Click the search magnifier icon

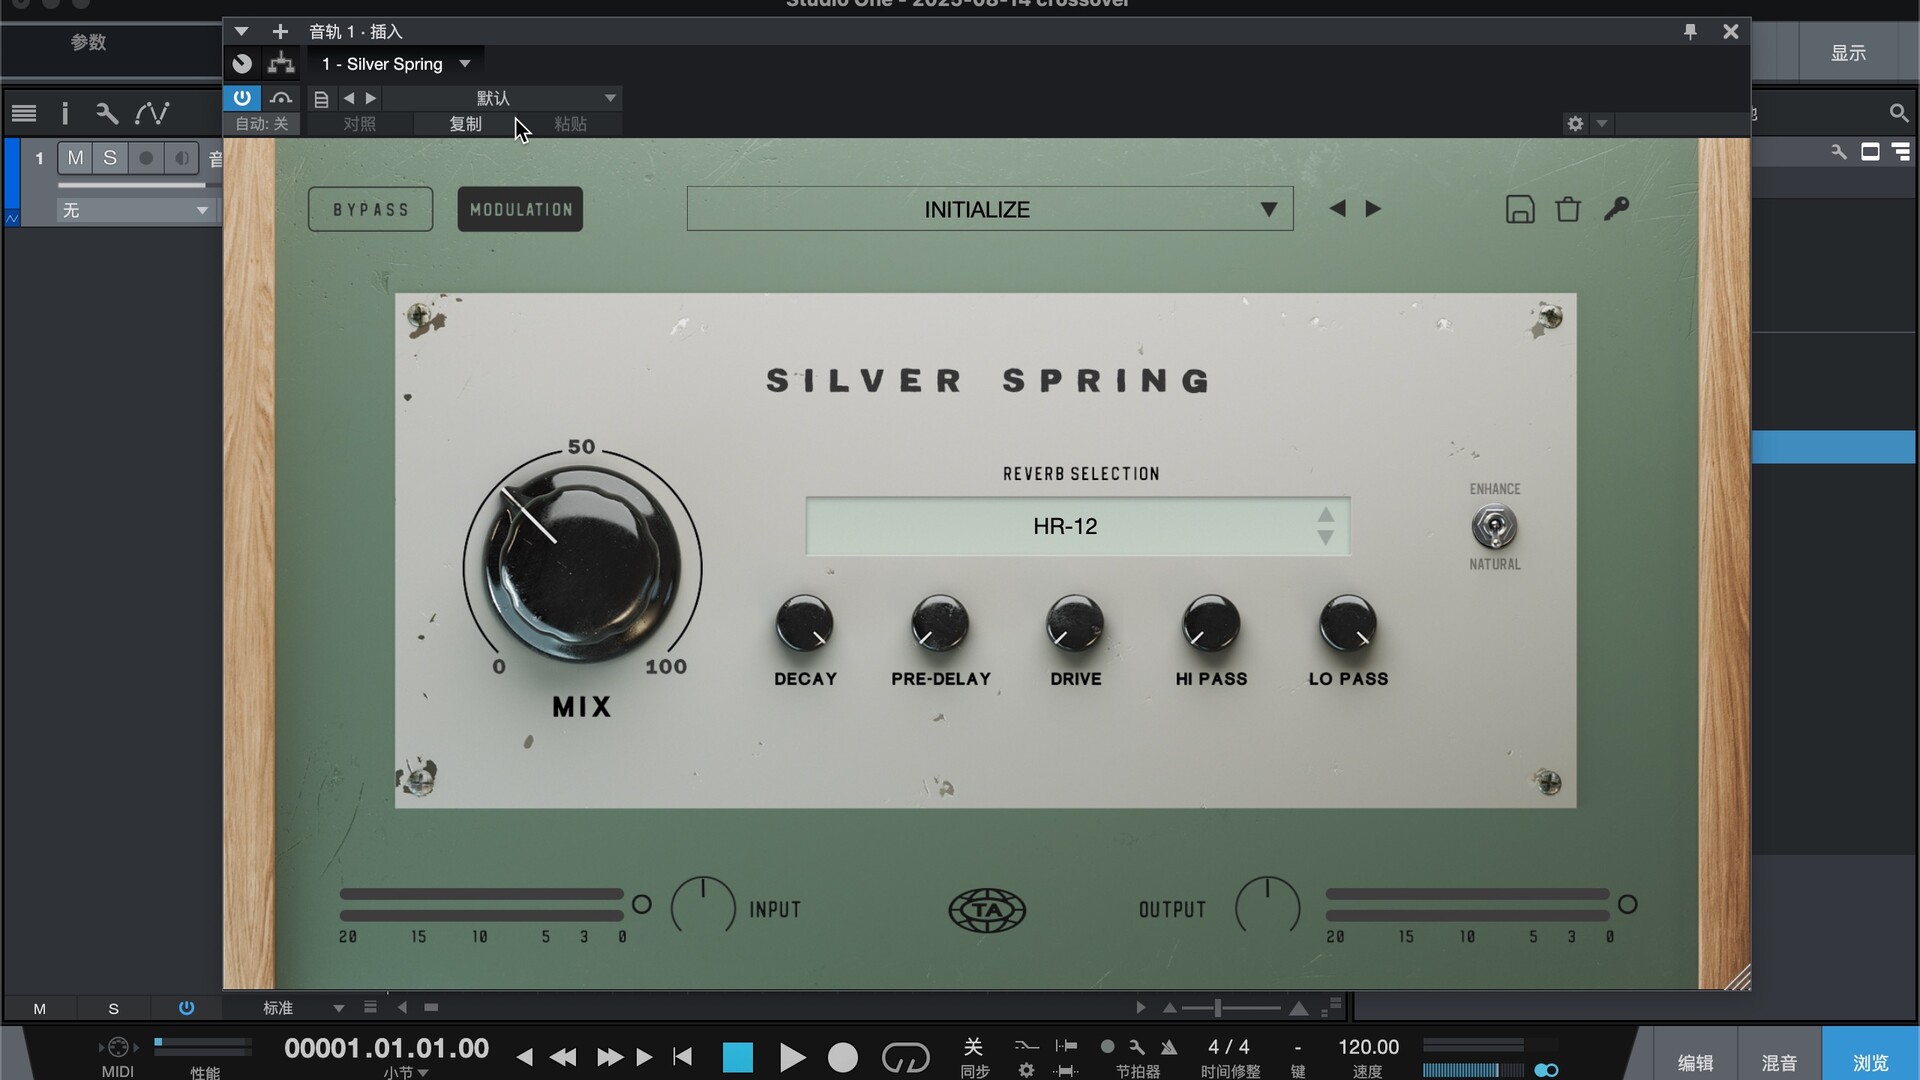tap(1898, 113)
